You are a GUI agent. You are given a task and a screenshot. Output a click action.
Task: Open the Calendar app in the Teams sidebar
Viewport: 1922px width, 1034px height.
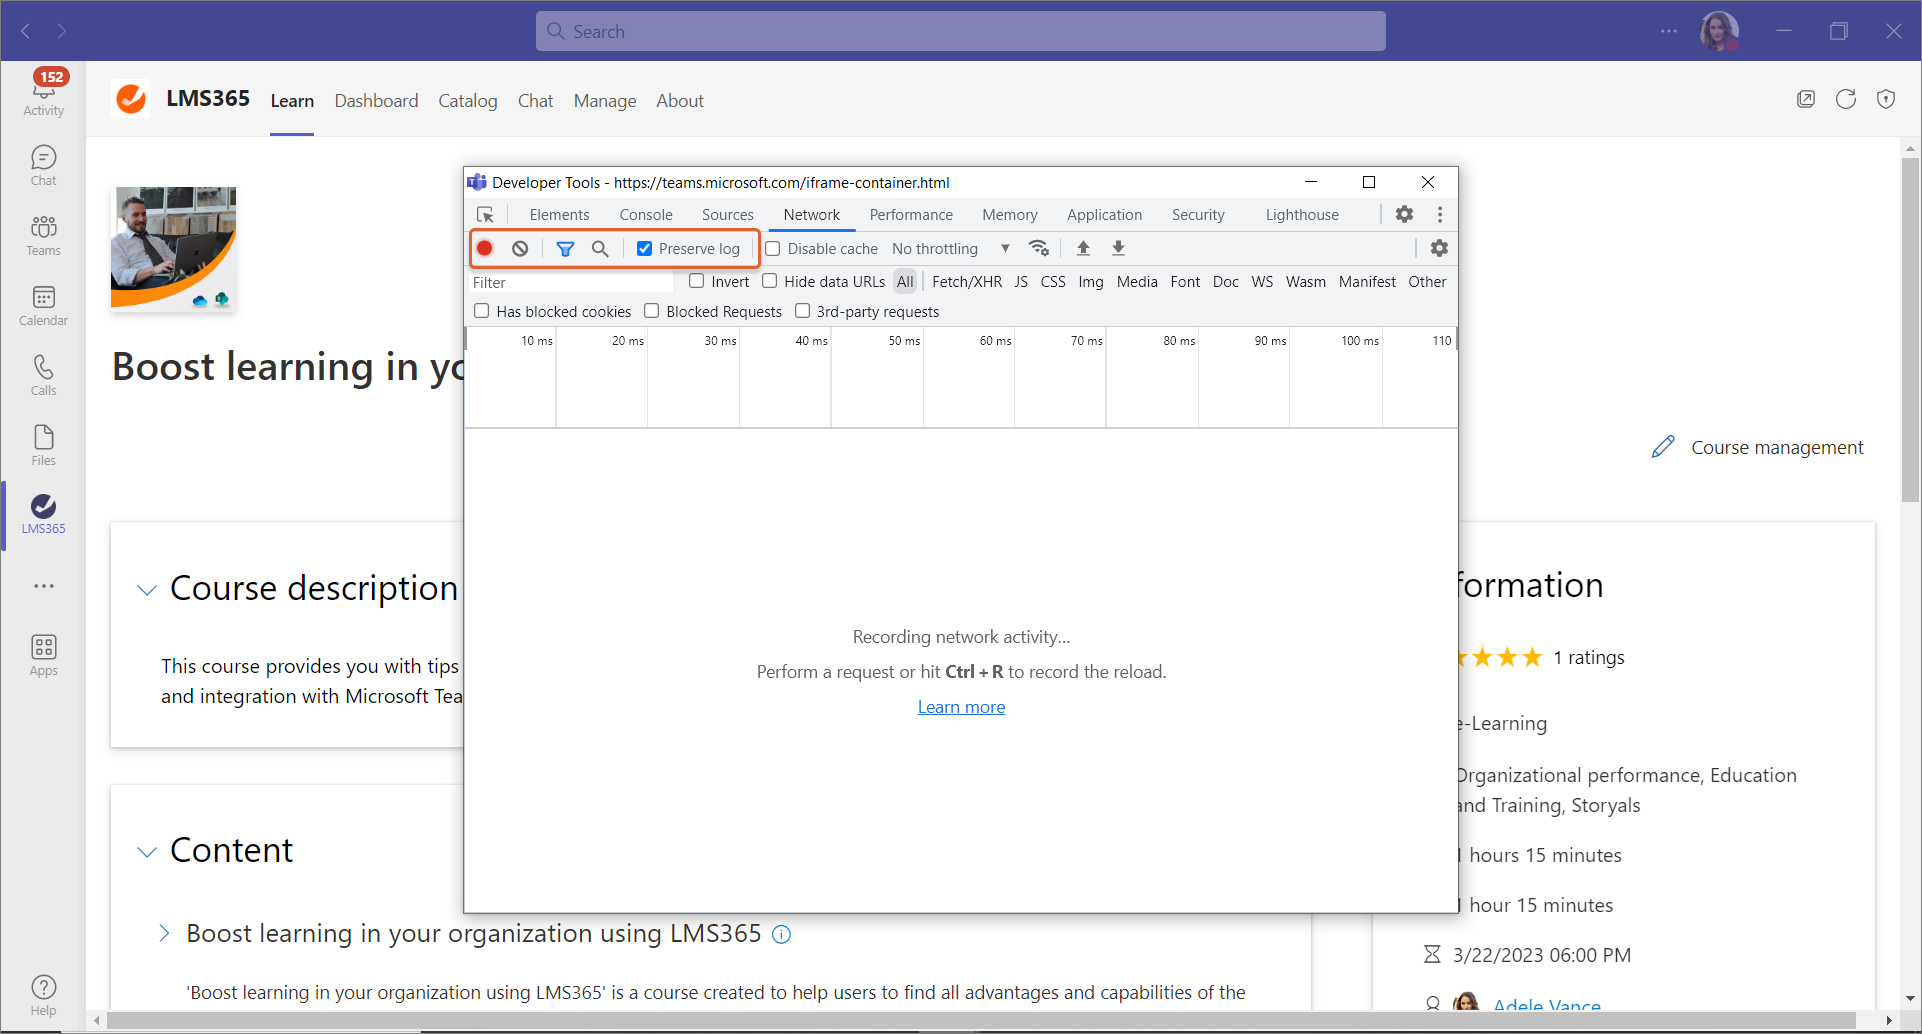pos(43,305)
